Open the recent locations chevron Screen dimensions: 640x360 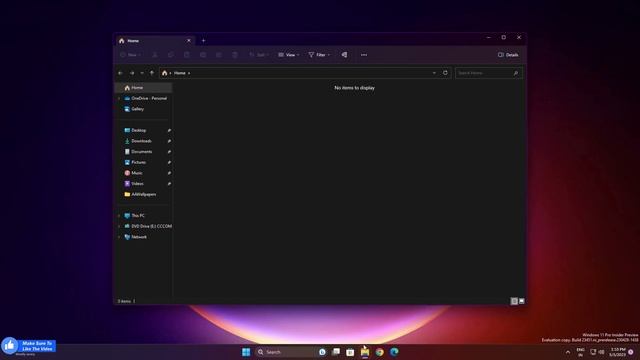tap(142, 73)
